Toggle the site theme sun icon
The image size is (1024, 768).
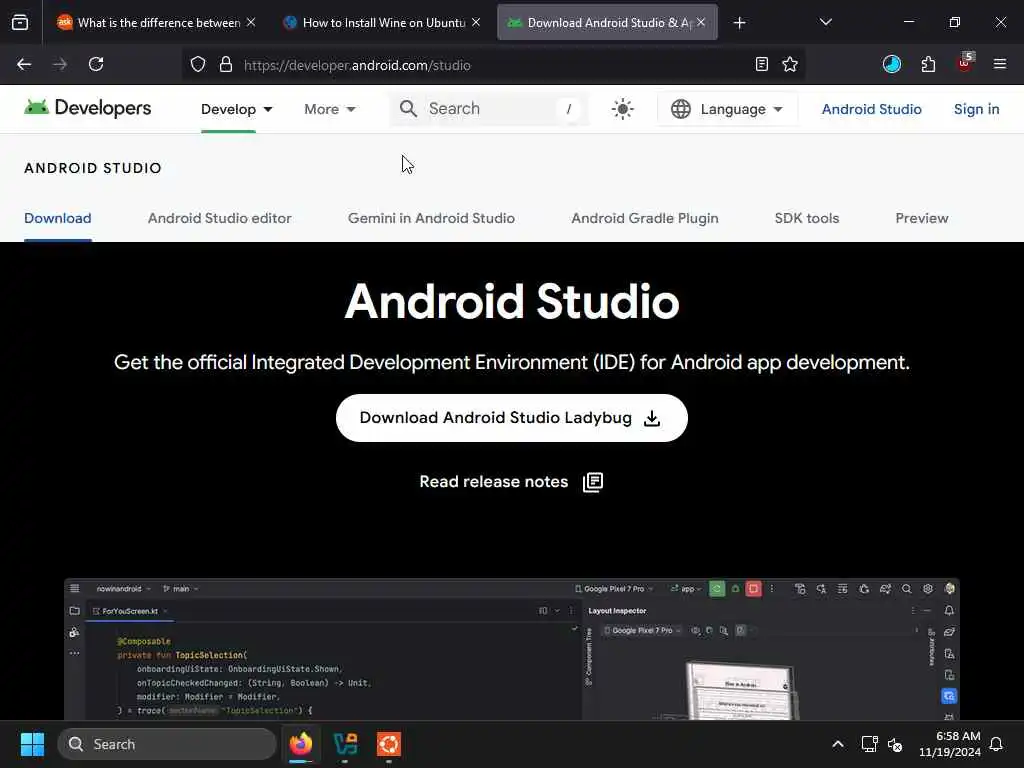(622, 109)
